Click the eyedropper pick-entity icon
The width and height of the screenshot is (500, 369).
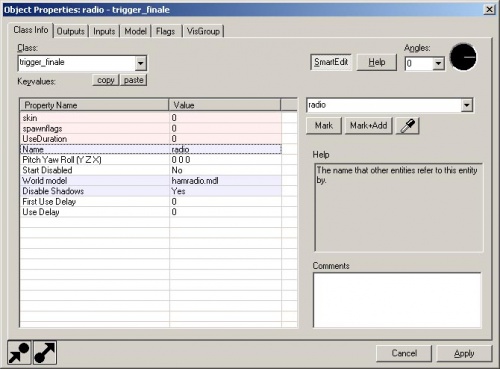pyautogui.click(x=407, y=126)
